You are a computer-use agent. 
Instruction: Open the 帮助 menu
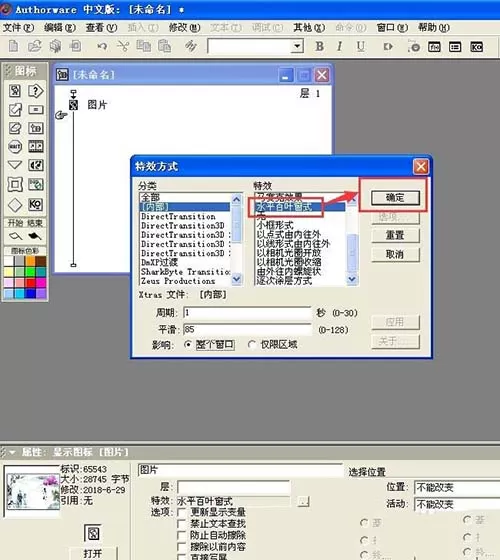tap(434, 28)
